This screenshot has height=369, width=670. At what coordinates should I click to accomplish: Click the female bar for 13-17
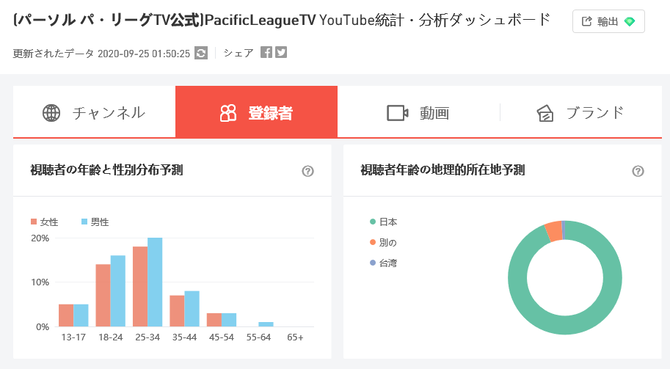tap(66, 315)
